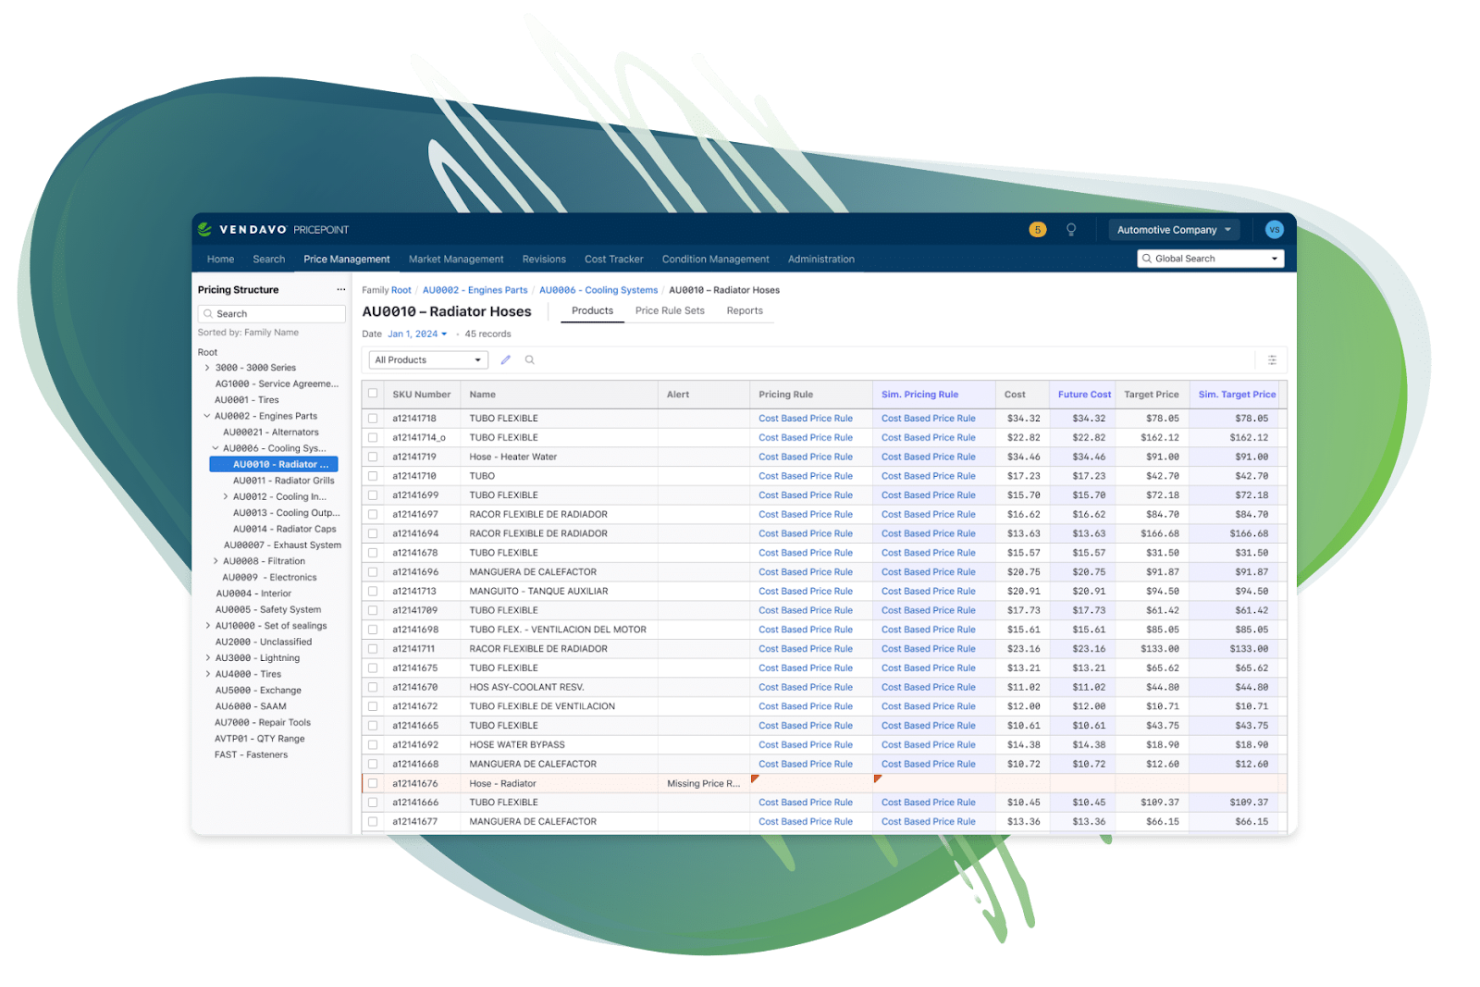This screenshot has height=987, width=1480.
Task: Click the lightbulb hints icon
Action: [x=1070, y=229]
